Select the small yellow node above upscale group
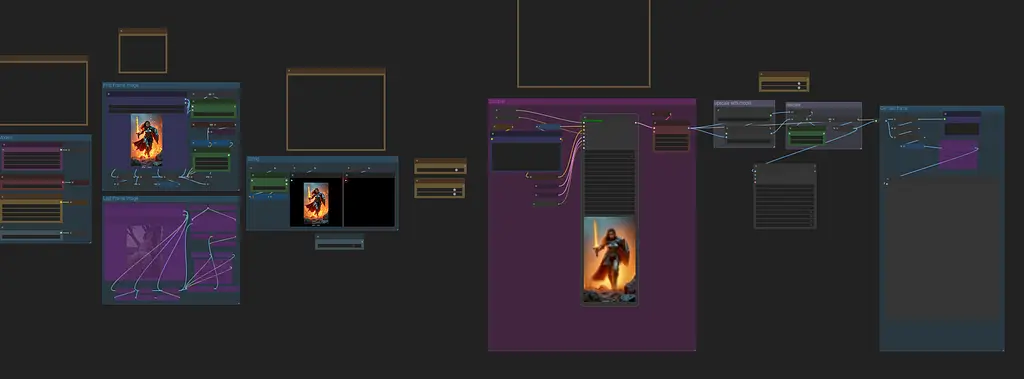 784,82
